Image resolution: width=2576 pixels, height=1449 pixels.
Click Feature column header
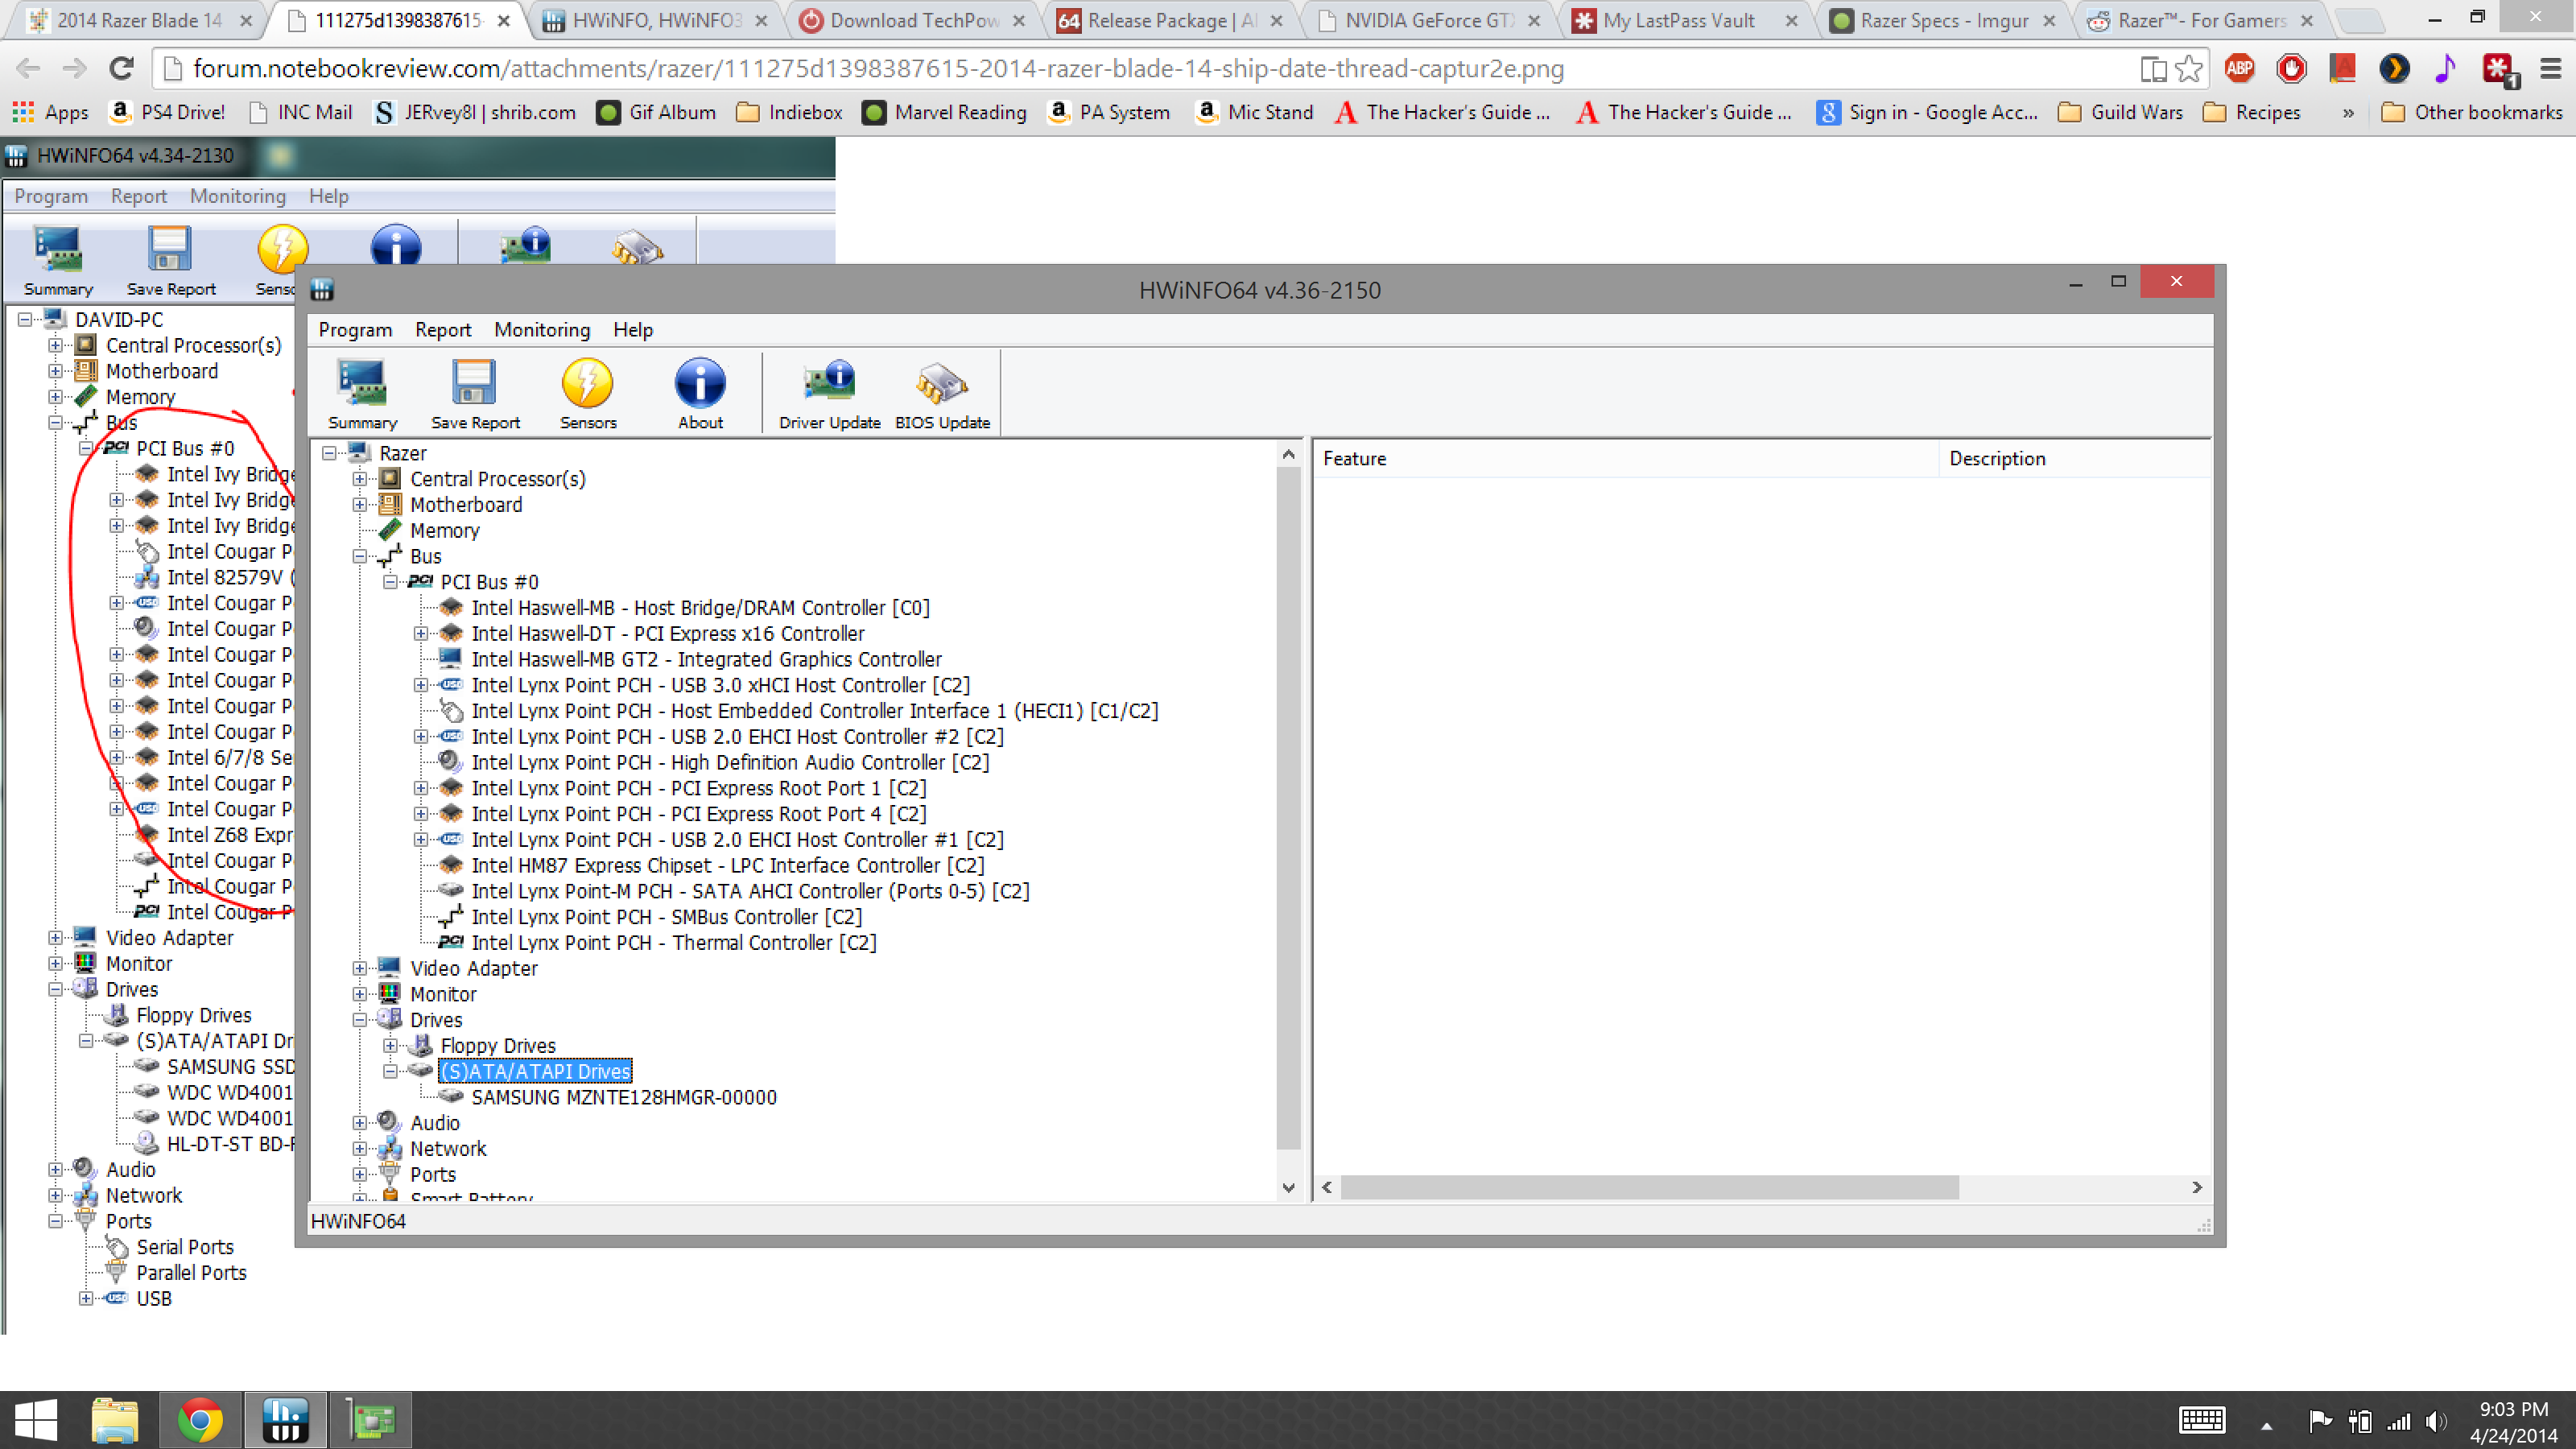1625,459
